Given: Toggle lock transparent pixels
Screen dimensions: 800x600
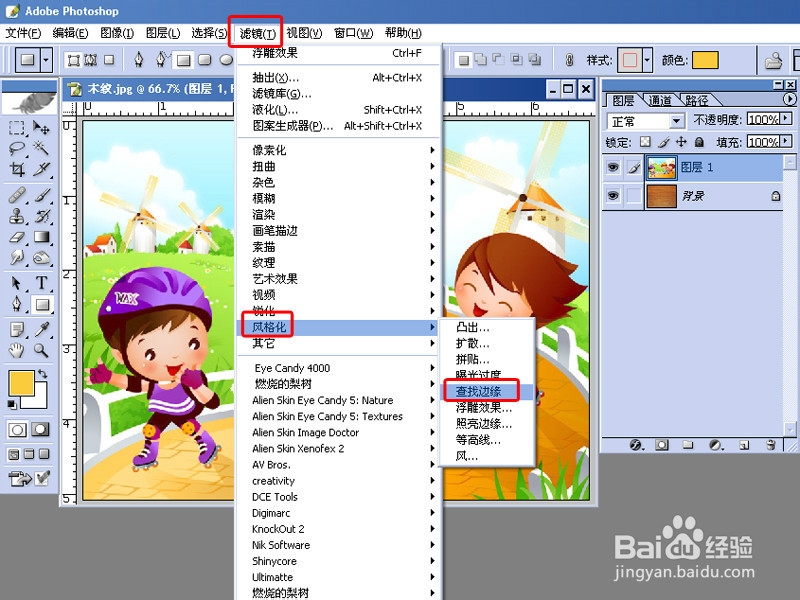Looking at the screenshot, I should pos(645,141).
